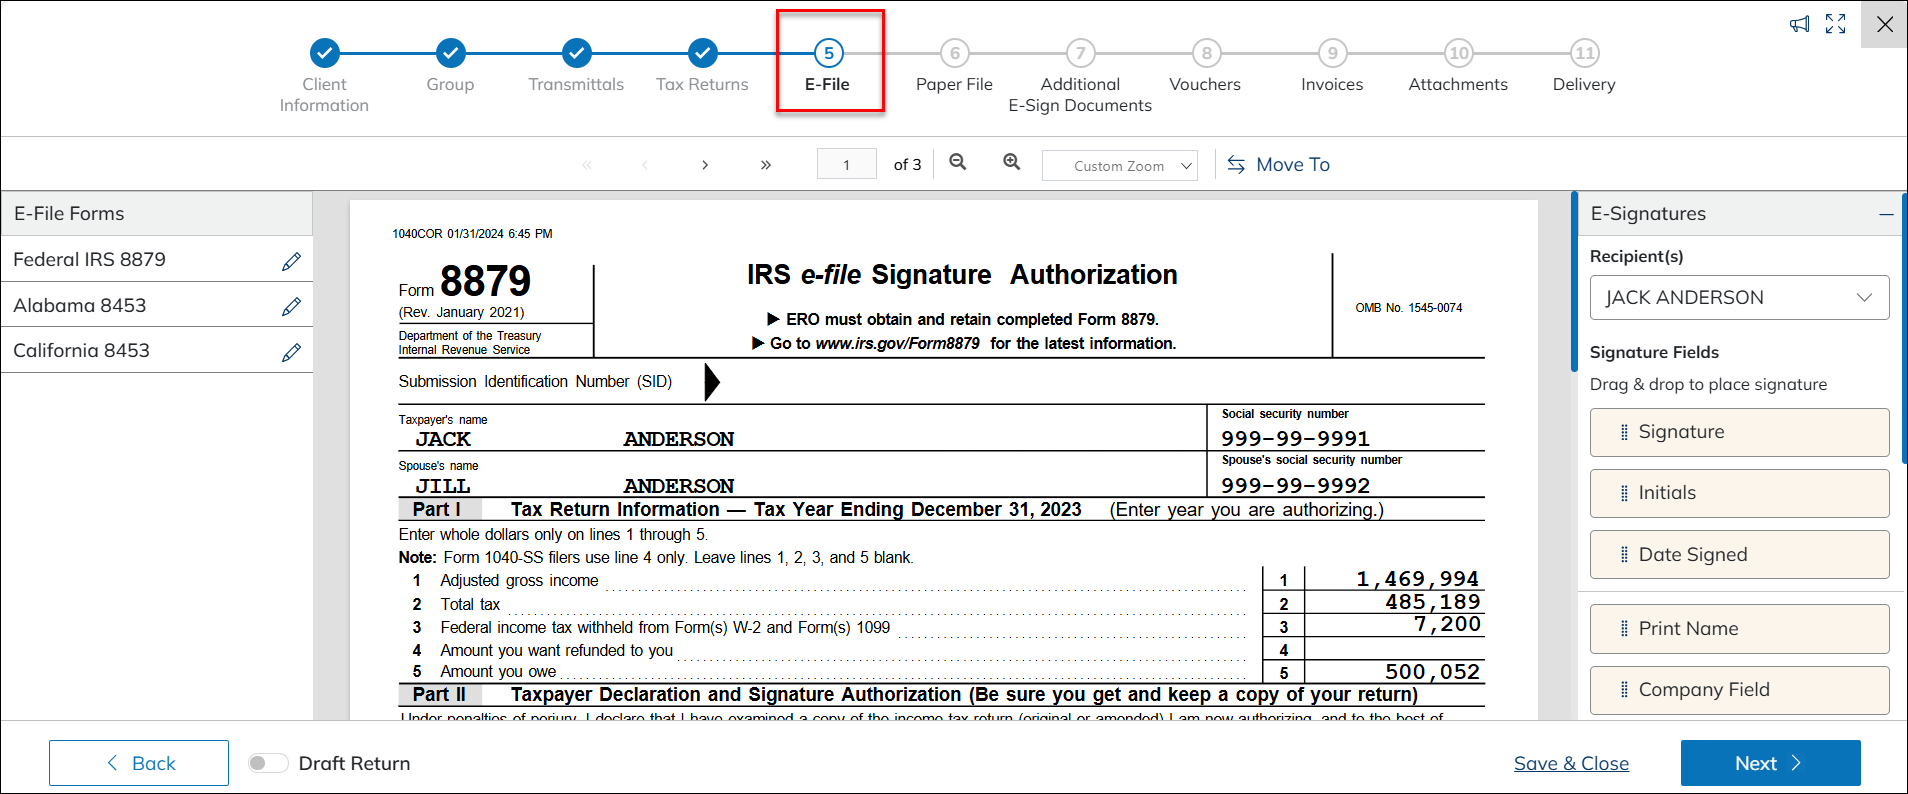Click the announcements megaphone icon
The image size is (1908, 794).
tap(1799, 24)
